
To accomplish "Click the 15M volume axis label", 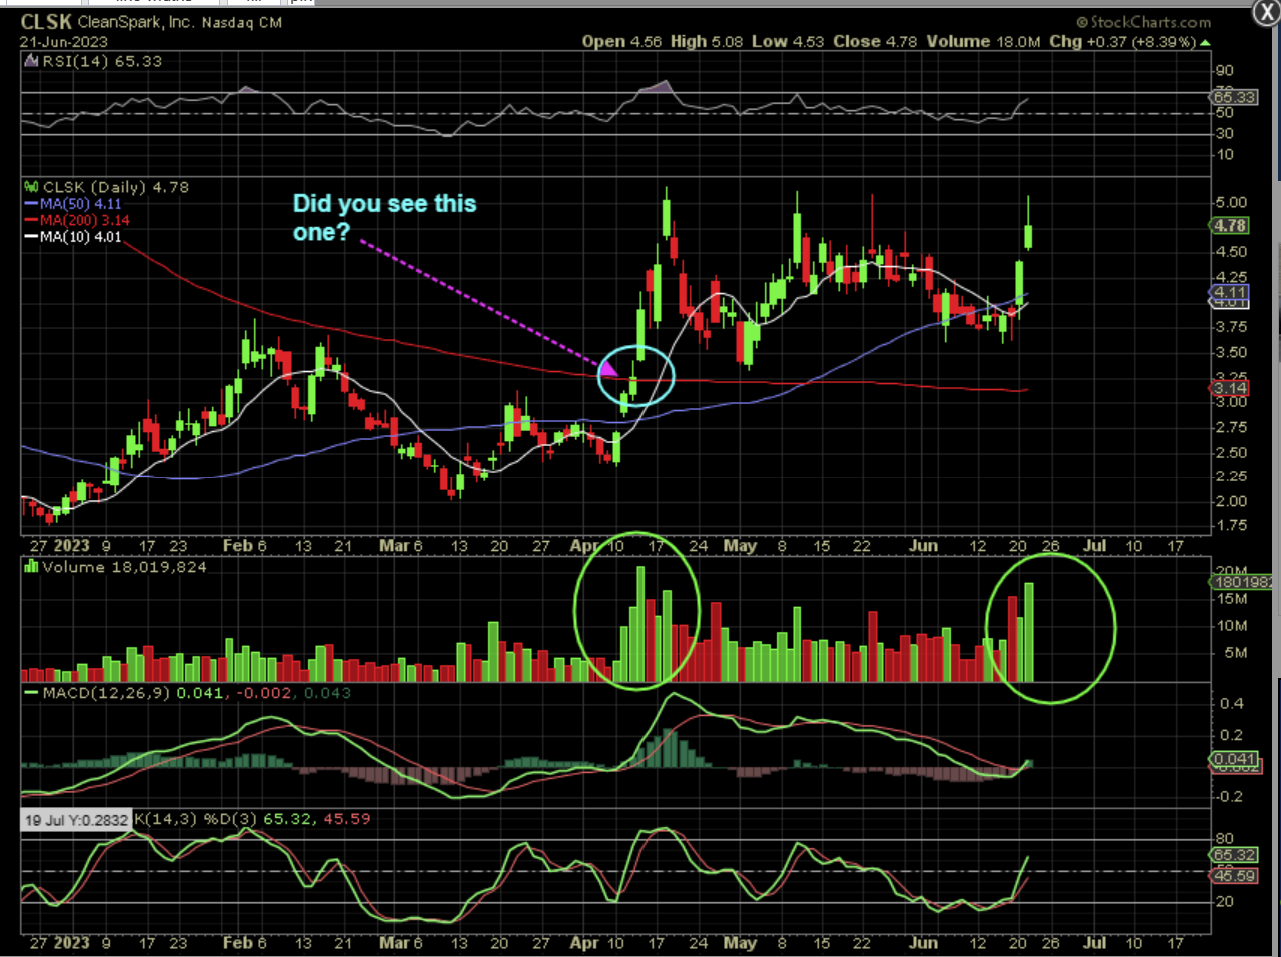I will 1233,599.
